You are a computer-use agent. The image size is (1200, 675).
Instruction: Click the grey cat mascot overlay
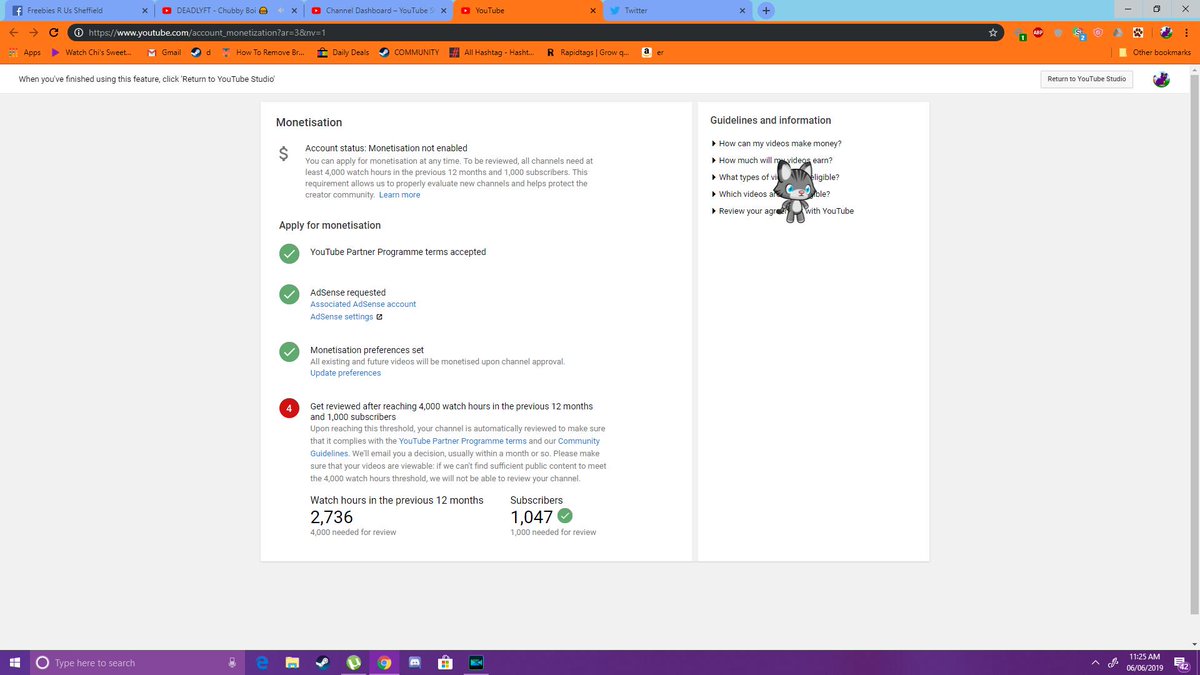(x=794, y=190)
